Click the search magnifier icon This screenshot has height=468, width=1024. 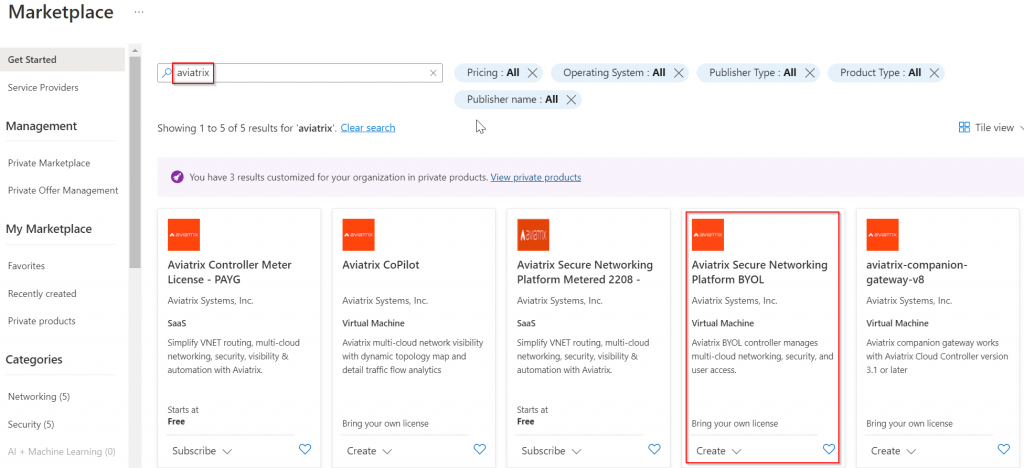click(x=166, y=73)
